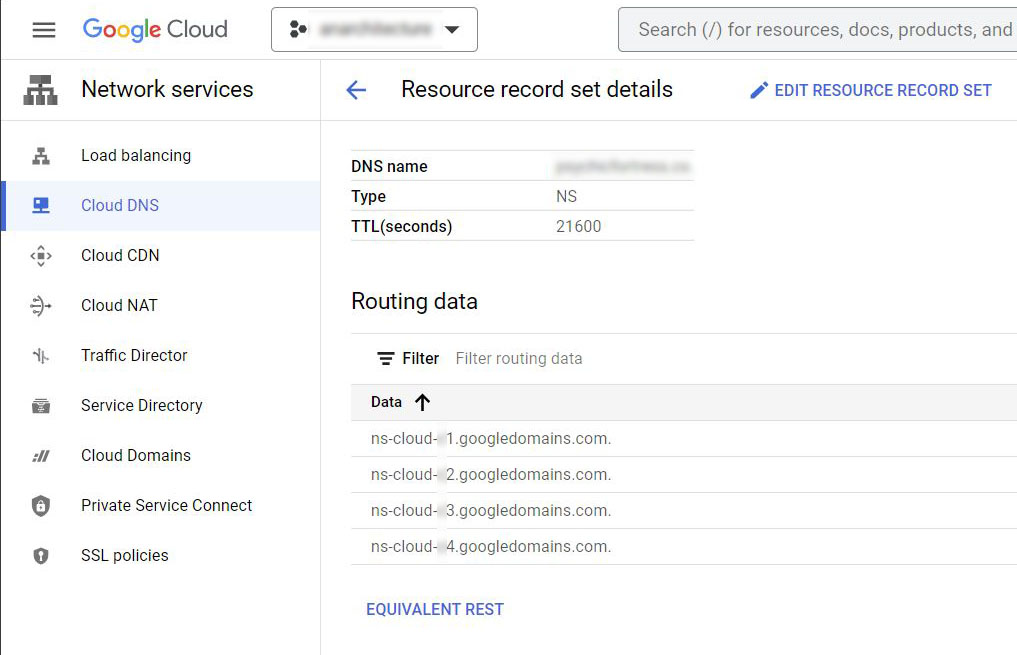Click the Network services heading
The height and width of the screenshot is (655, 1017).
click(167, 89)
